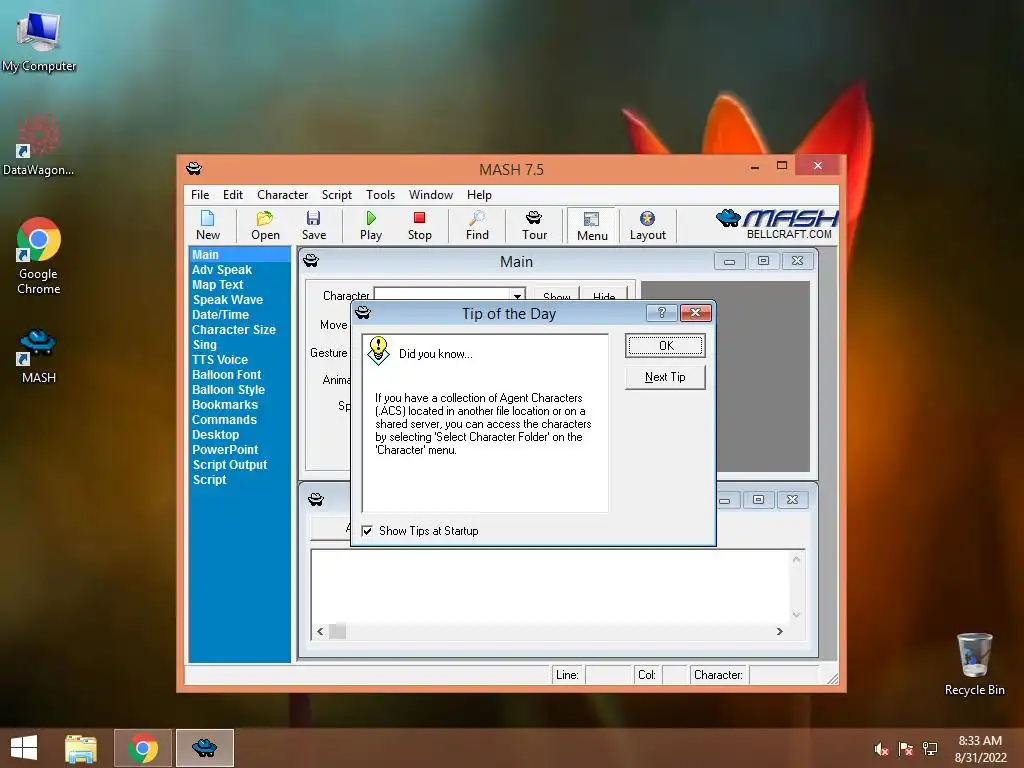Select Balloon Style in the sidebar
The image size is (1024, 768).
click(229, 390)
